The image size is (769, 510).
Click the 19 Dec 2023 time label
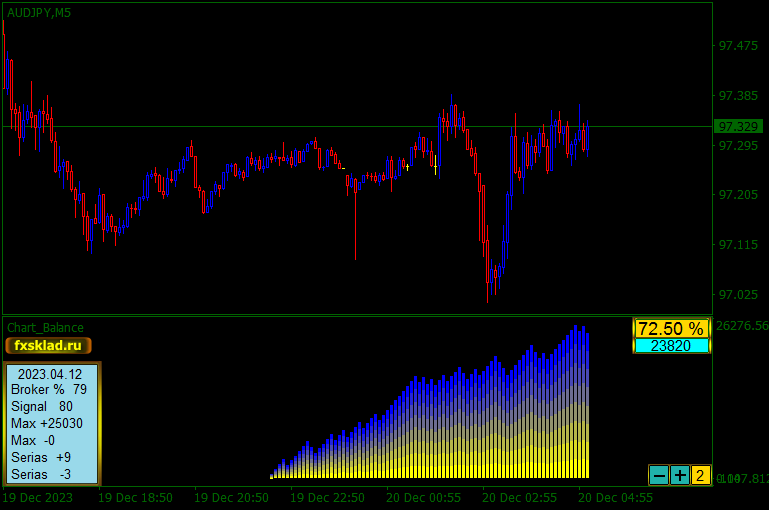coord(37,498)
